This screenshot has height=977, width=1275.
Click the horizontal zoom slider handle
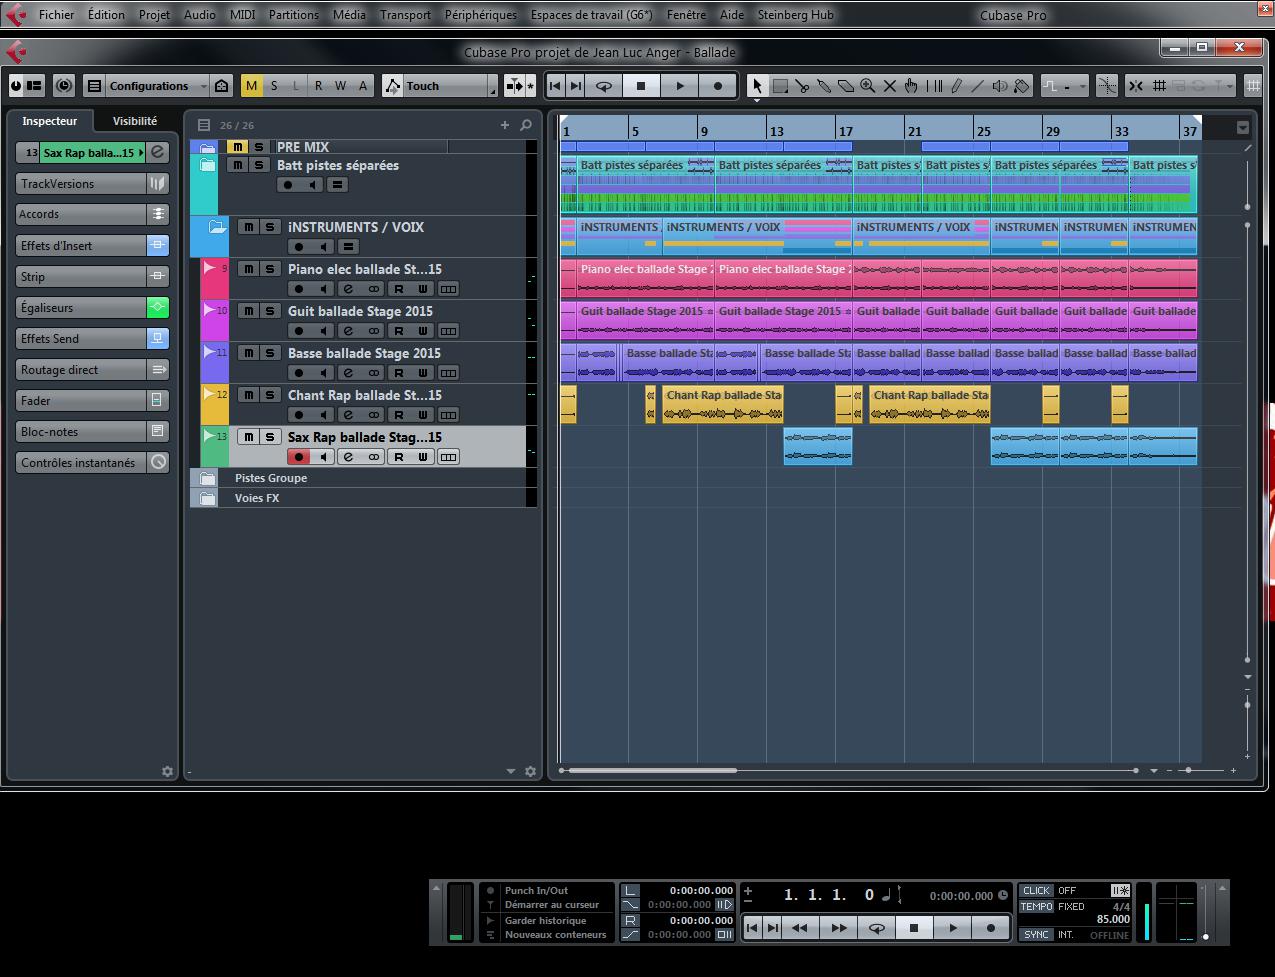pyautogui.click(x=1188, y=771)
